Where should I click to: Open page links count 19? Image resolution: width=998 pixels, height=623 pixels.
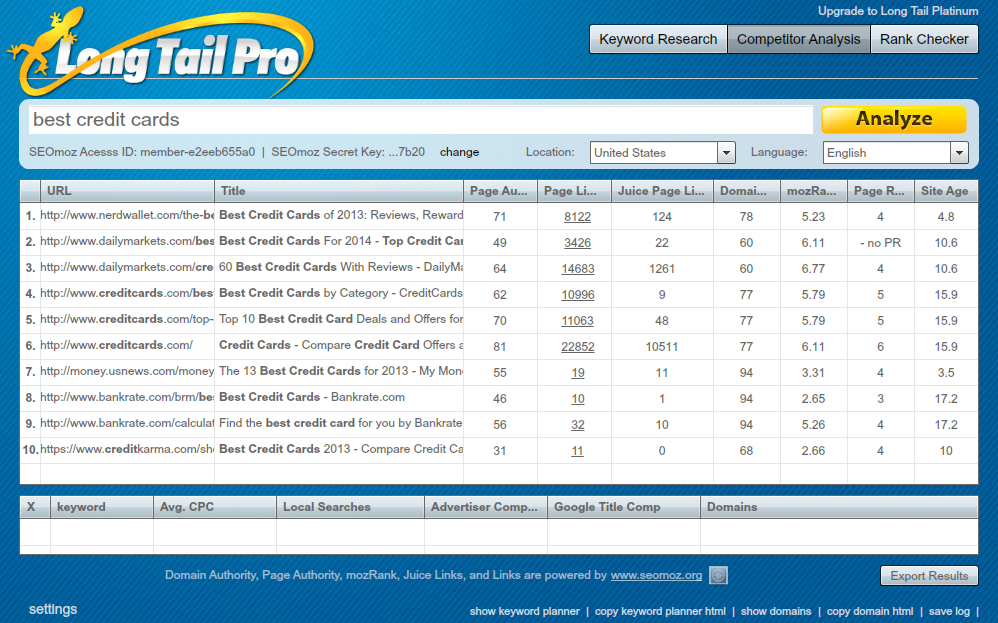(x=577, y=373)
